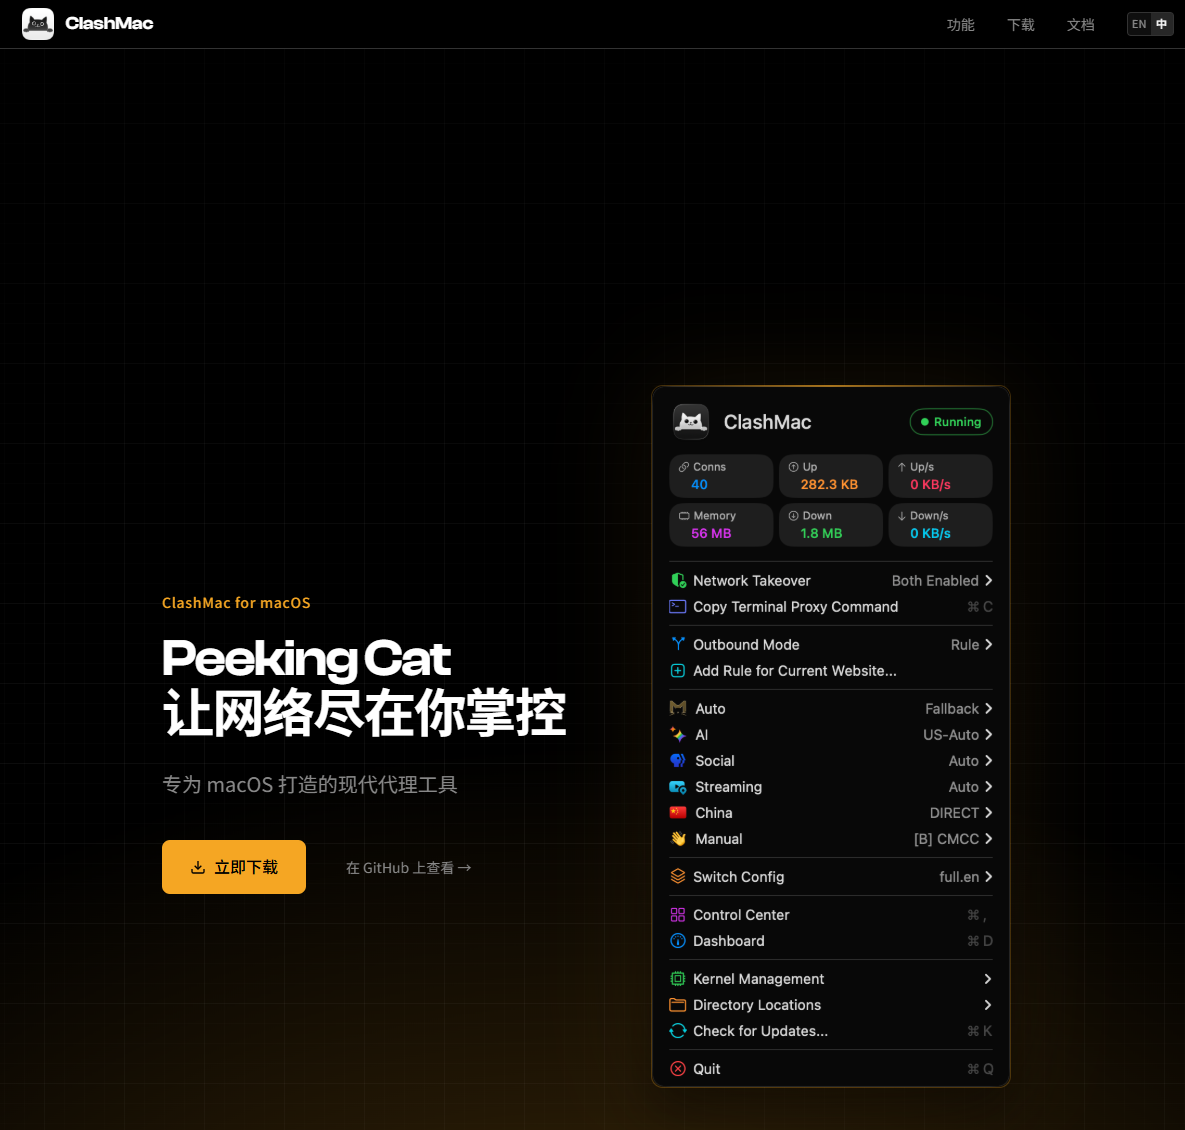Click the Network Takeover shield icon
This screenshot has width=1185, height=1130.
[678, 581]
